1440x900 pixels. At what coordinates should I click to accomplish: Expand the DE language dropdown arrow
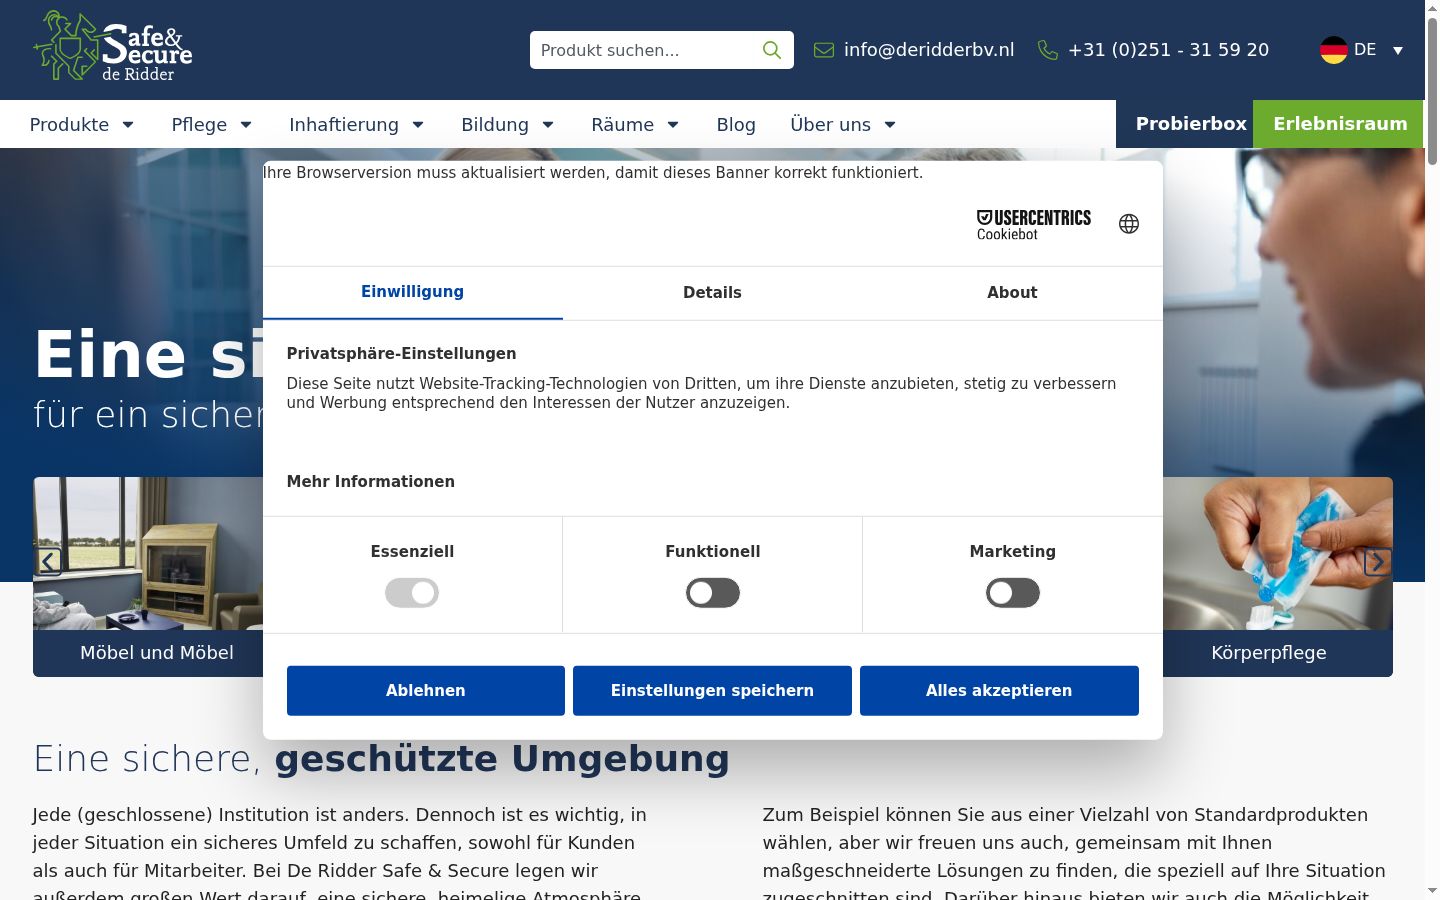pyautogui.click(x=1398, y=50)
